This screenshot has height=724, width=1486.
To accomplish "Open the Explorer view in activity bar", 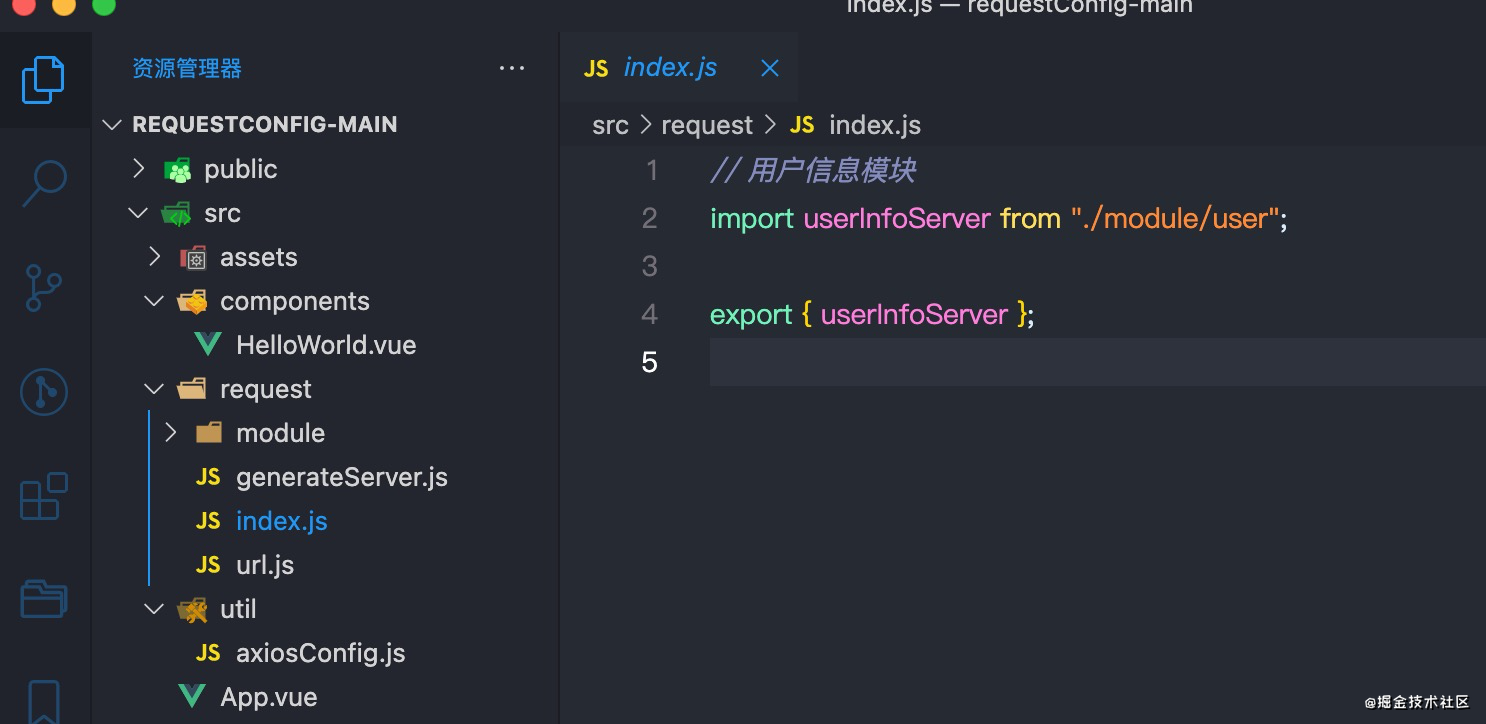I will click(x=43, y=80).
